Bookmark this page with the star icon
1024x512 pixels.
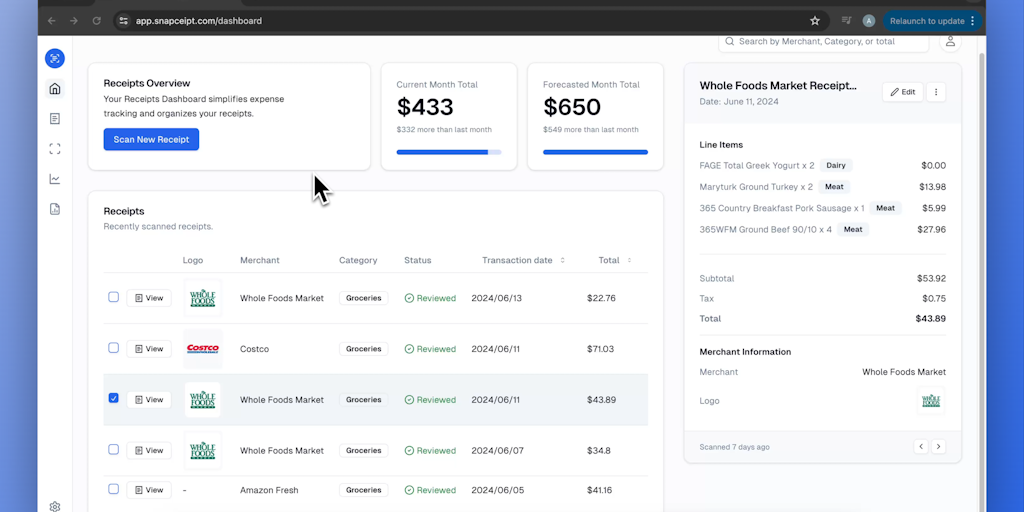[x=815, y=20]
